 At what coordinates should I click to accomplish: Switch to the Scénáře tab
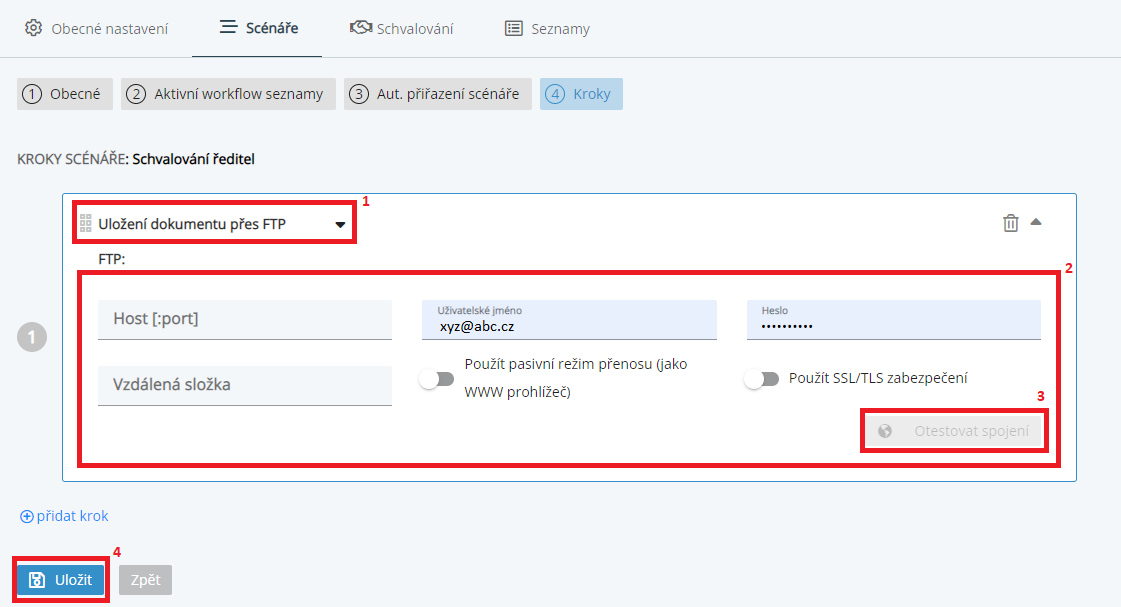tap(260, 28)
